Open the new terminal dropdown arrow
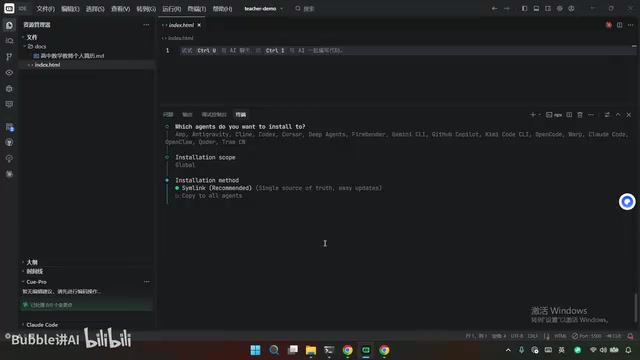This screenshot has width=640, height=360. click(540, 115)
